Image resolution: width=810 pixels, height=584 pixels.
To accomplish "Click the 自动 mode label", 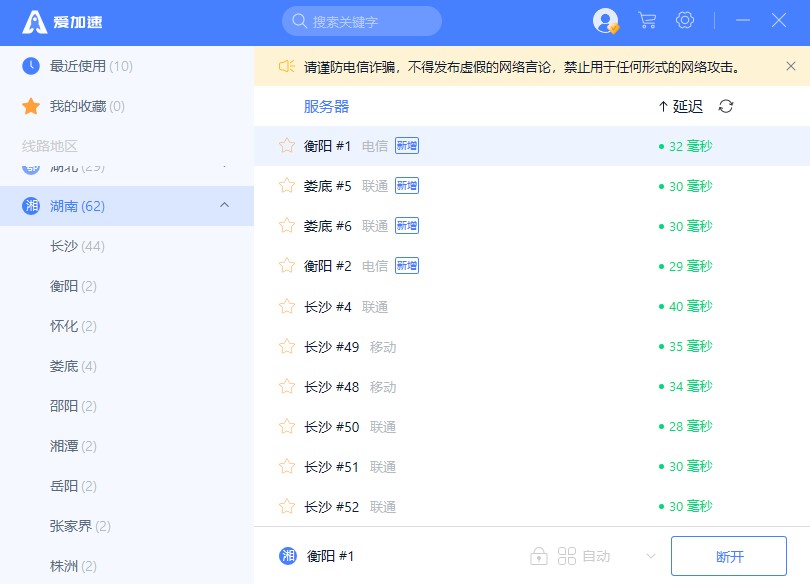I will pyautogui.click(x=597, y=556).
